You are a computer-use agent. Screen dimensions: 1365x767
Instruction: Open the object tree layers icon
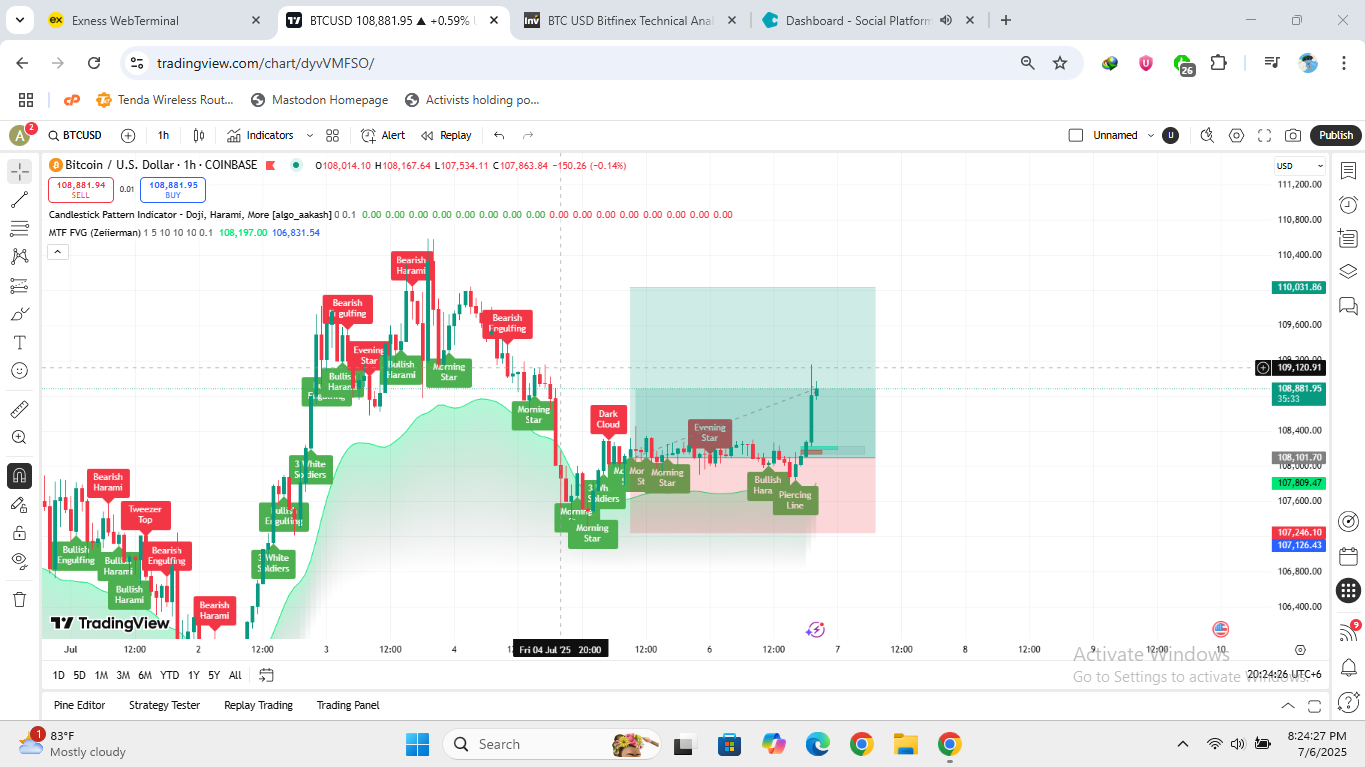(x=1348, y=271)
